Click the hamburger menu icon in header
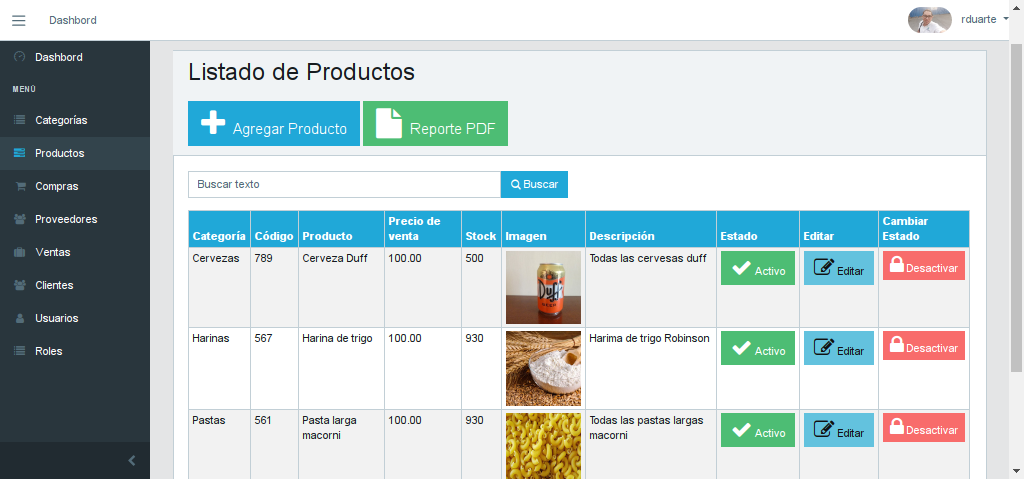 [x=18, y=21]
